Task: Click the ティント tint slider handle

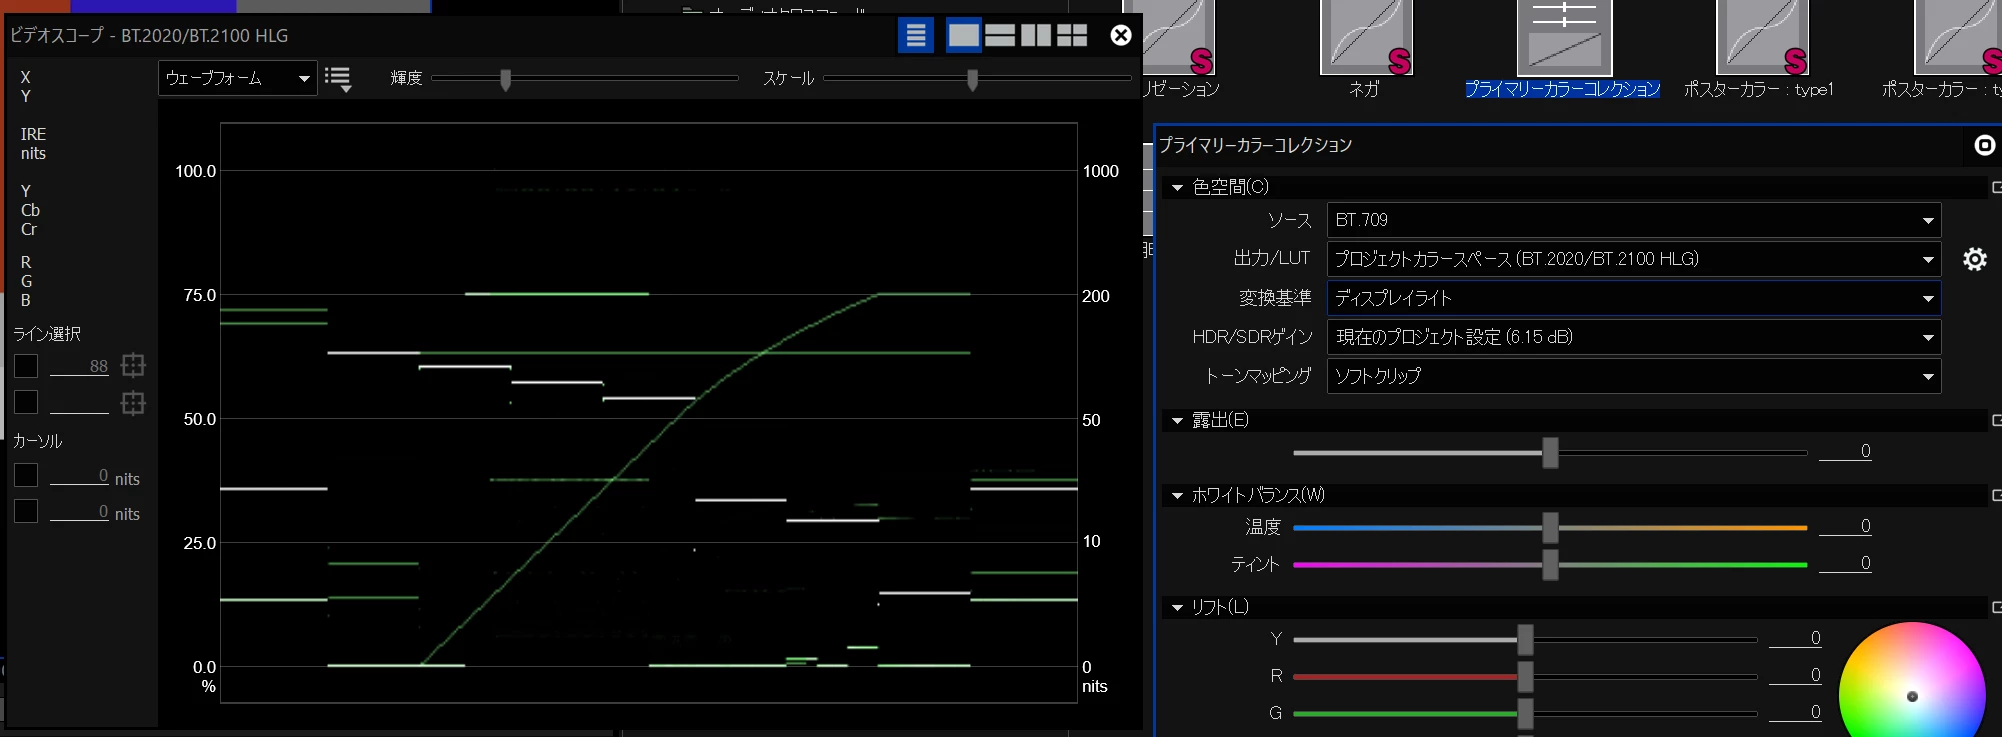Action: tap(1550, 564)
